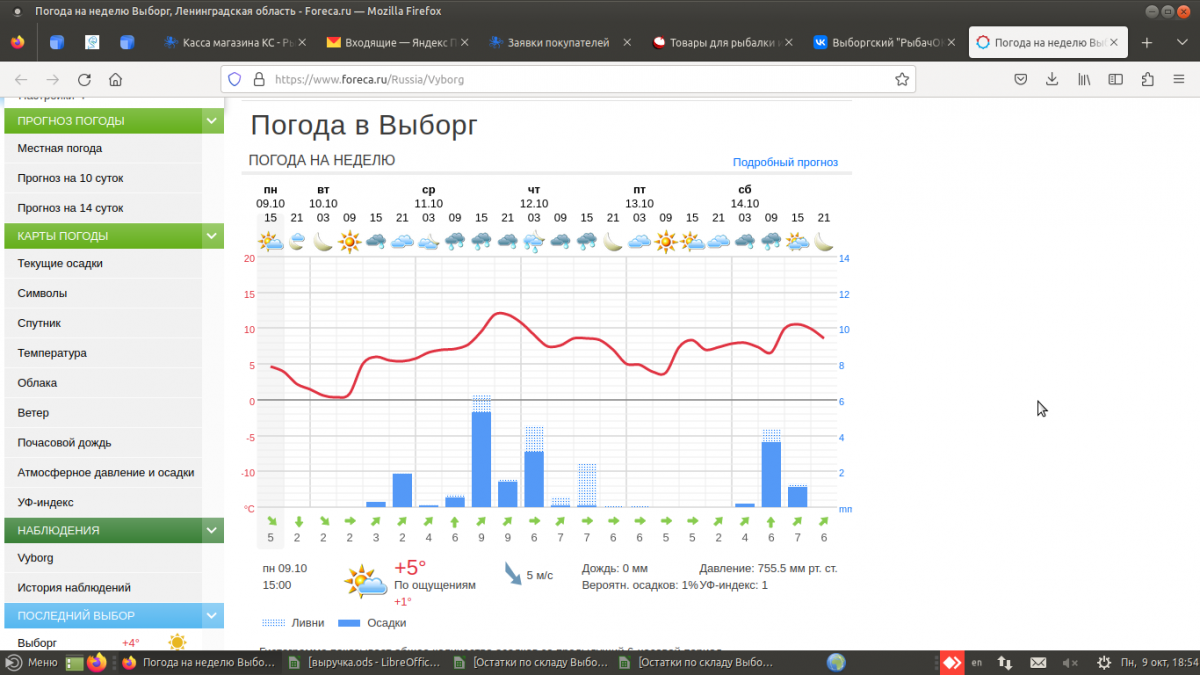Image resolution: width=1200 pixels, height=675 pixels.
Task: Bookmark this page with star icon
Action: [901, 79]
